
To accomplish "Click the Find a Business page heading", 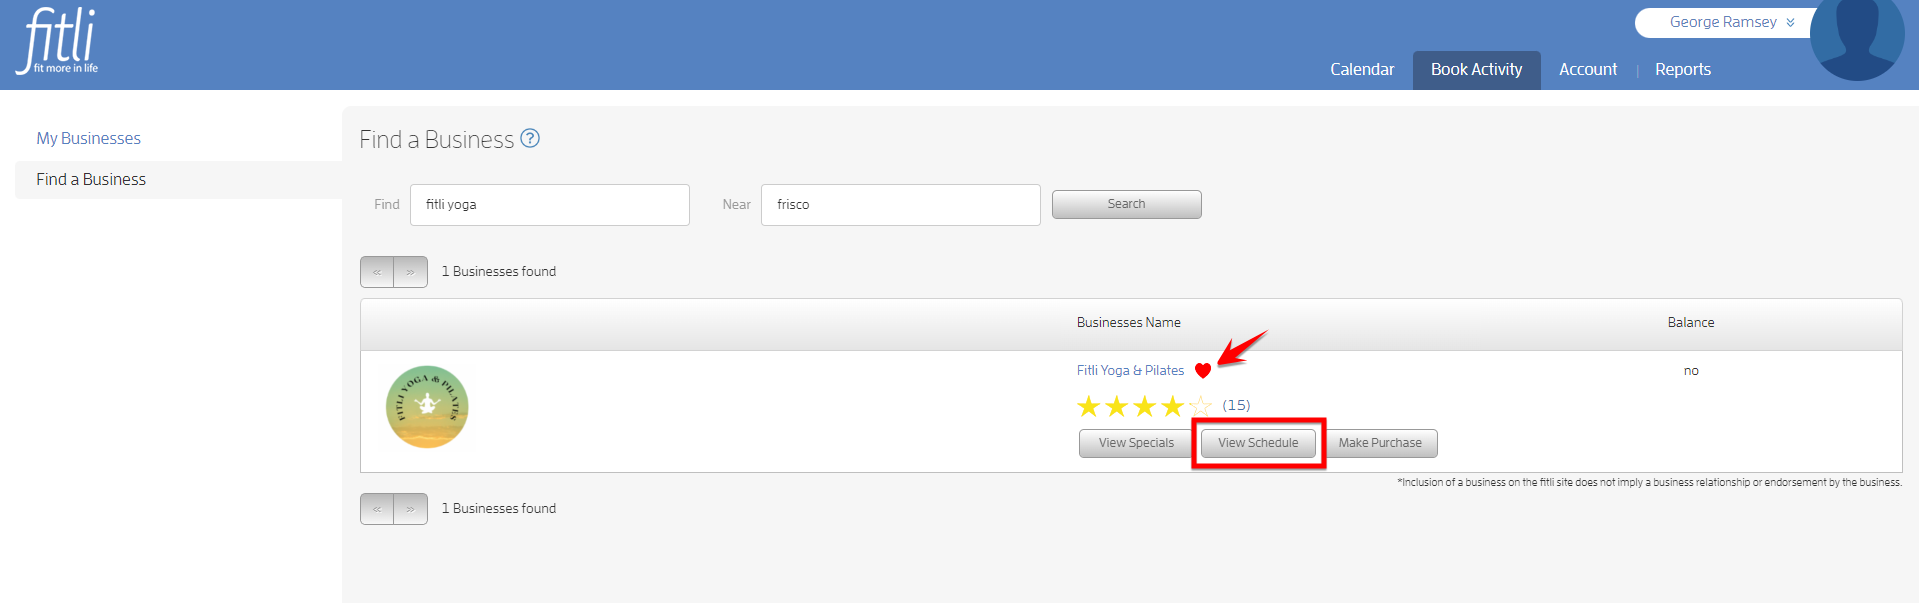I will point(436,140).
